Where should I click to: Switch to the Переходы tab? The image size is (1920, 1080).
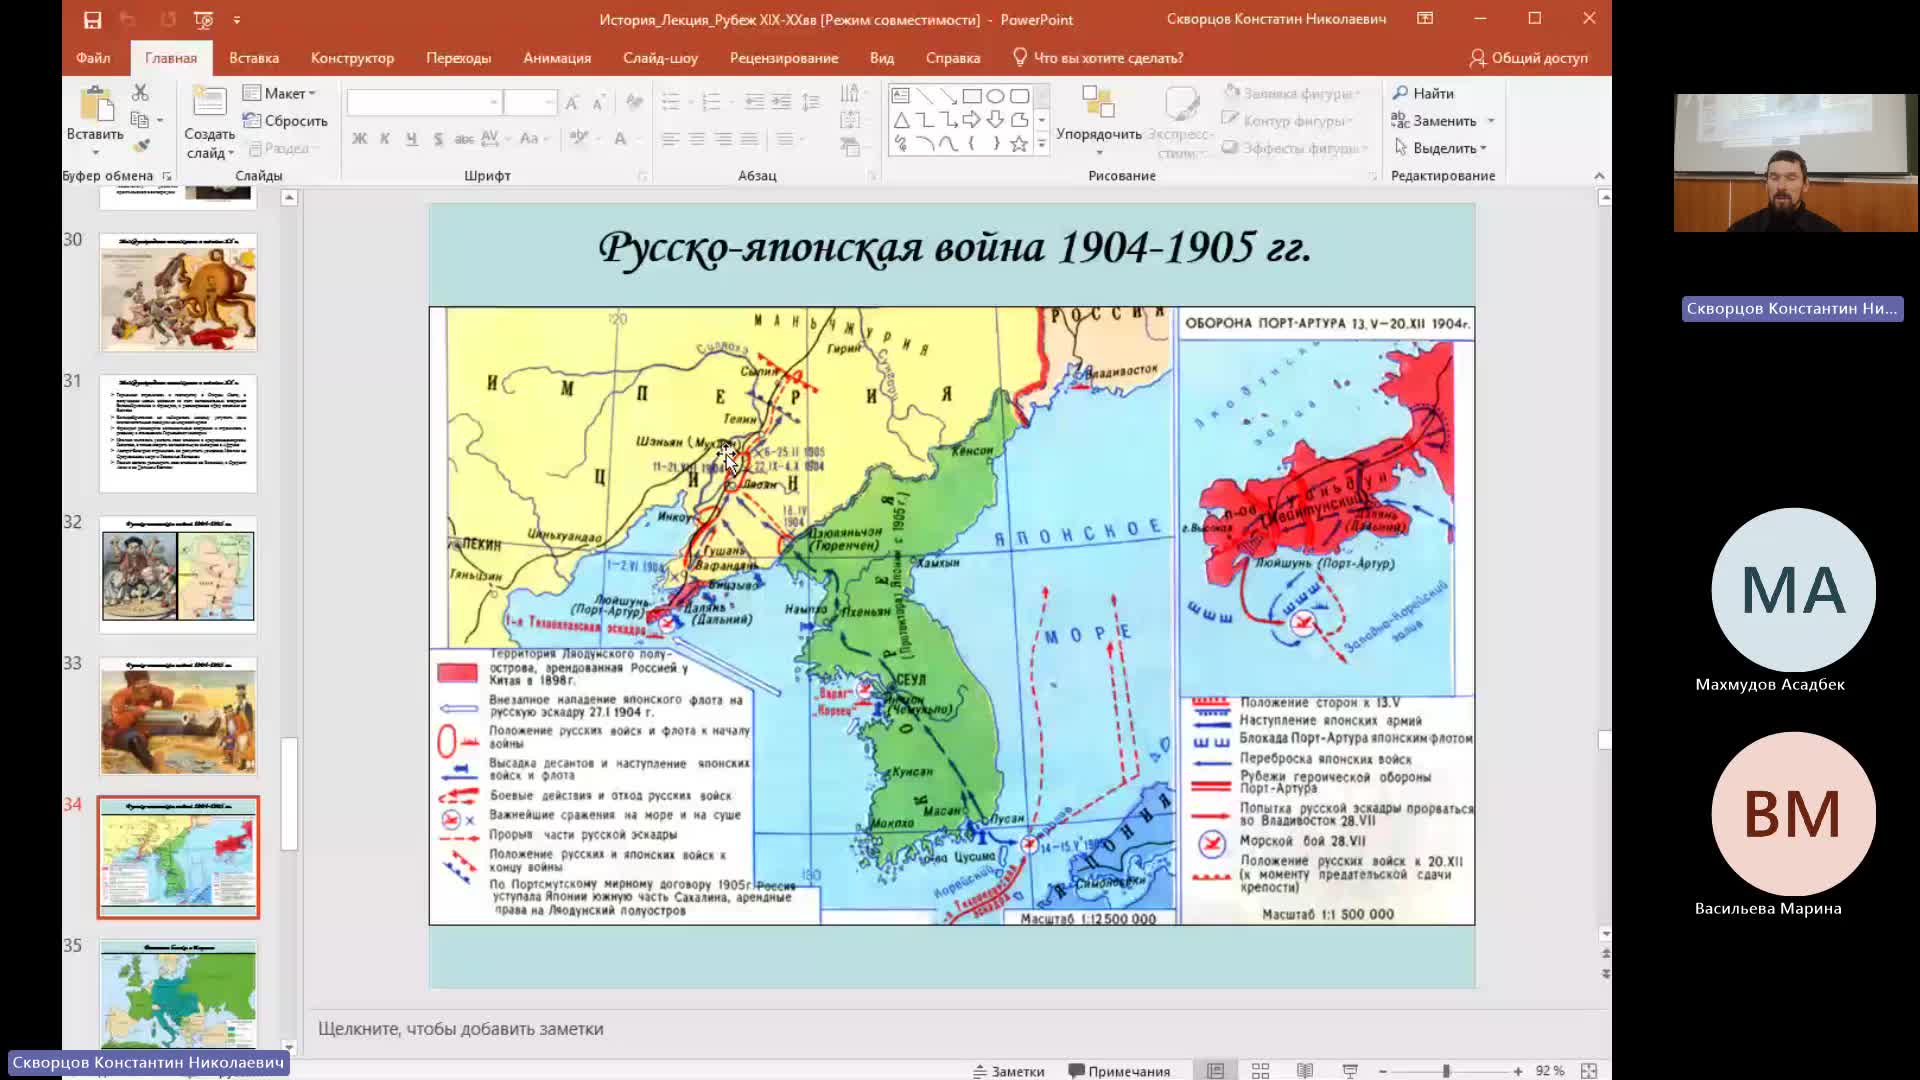click(x=458, y=58)
